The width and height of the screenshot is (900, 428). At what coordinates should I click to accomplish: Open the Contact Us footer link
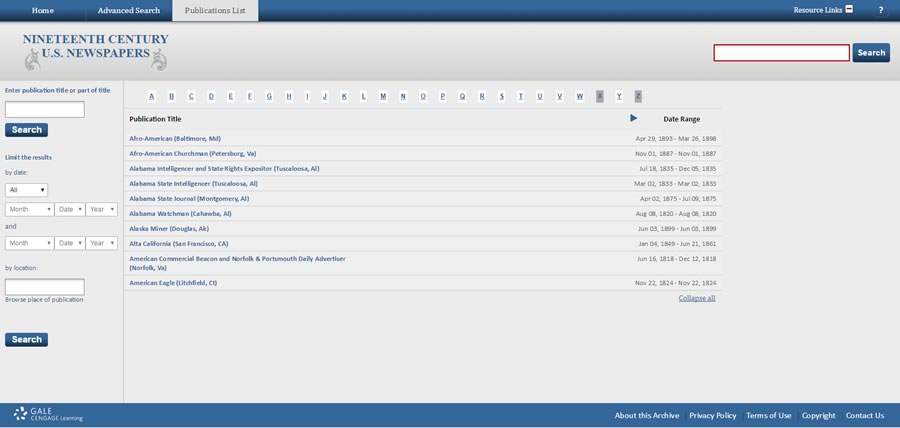click(865, 415)
